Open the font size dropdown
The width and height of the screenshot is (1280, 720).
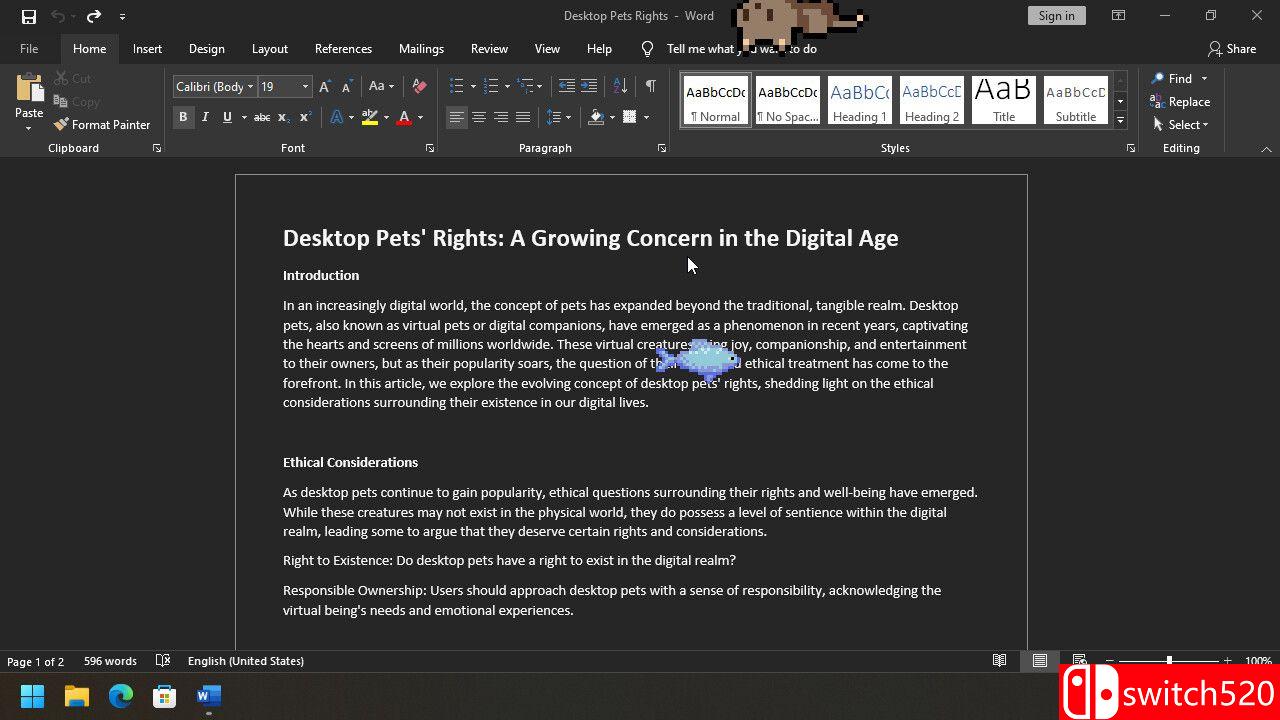305,87
